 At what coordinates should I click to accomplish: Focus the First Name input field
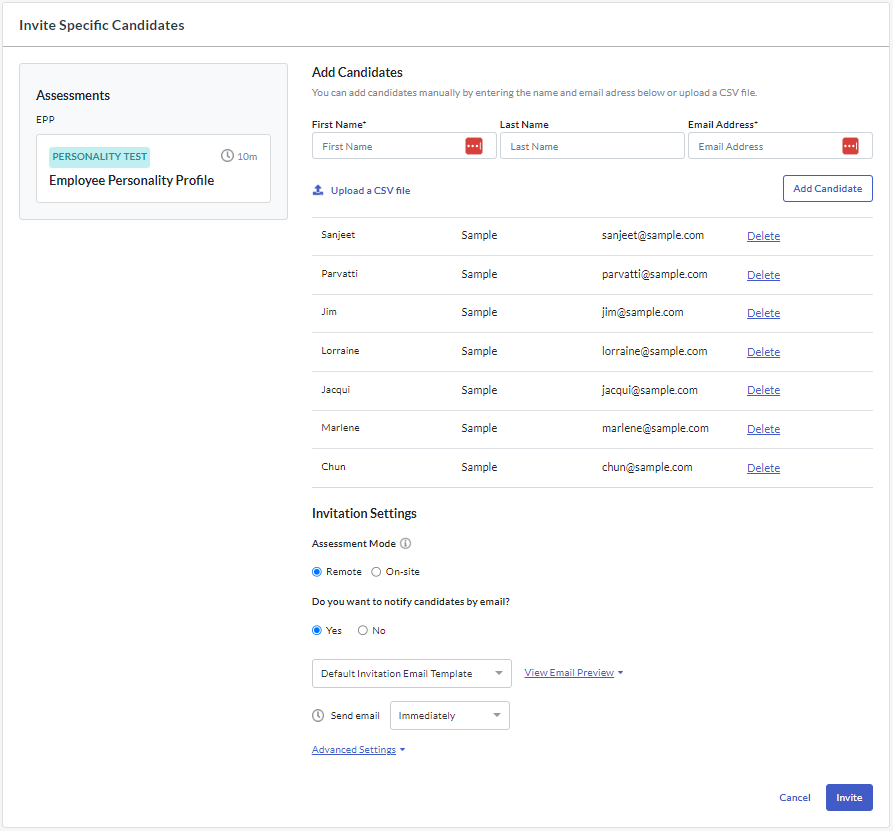click(404, 146)
